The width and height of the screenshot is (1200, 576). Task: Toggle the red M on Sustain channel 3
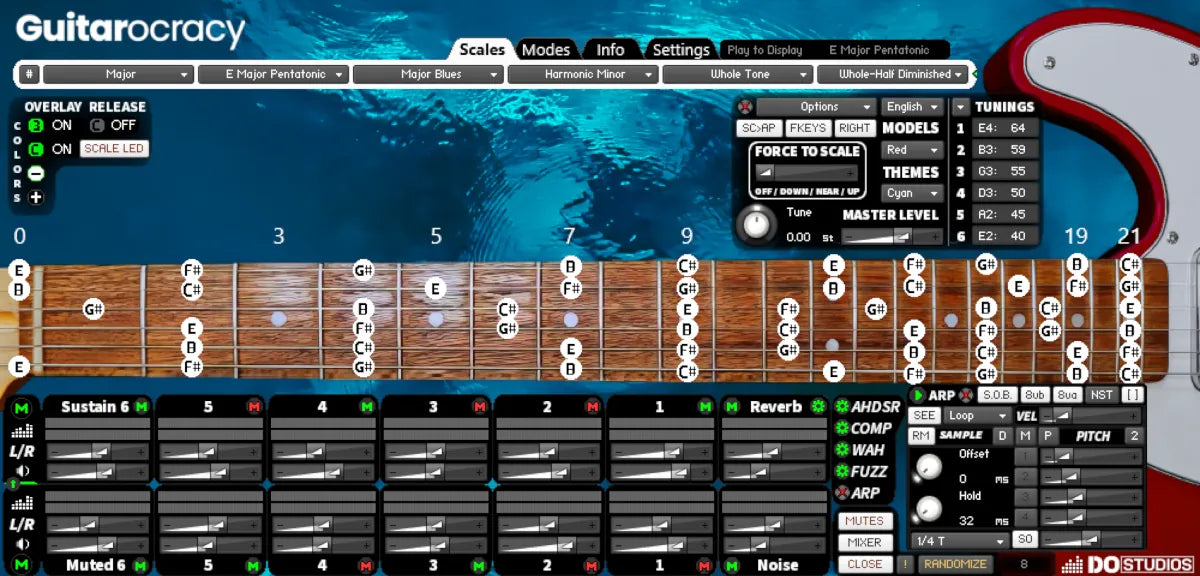click(x=480, y=407)
